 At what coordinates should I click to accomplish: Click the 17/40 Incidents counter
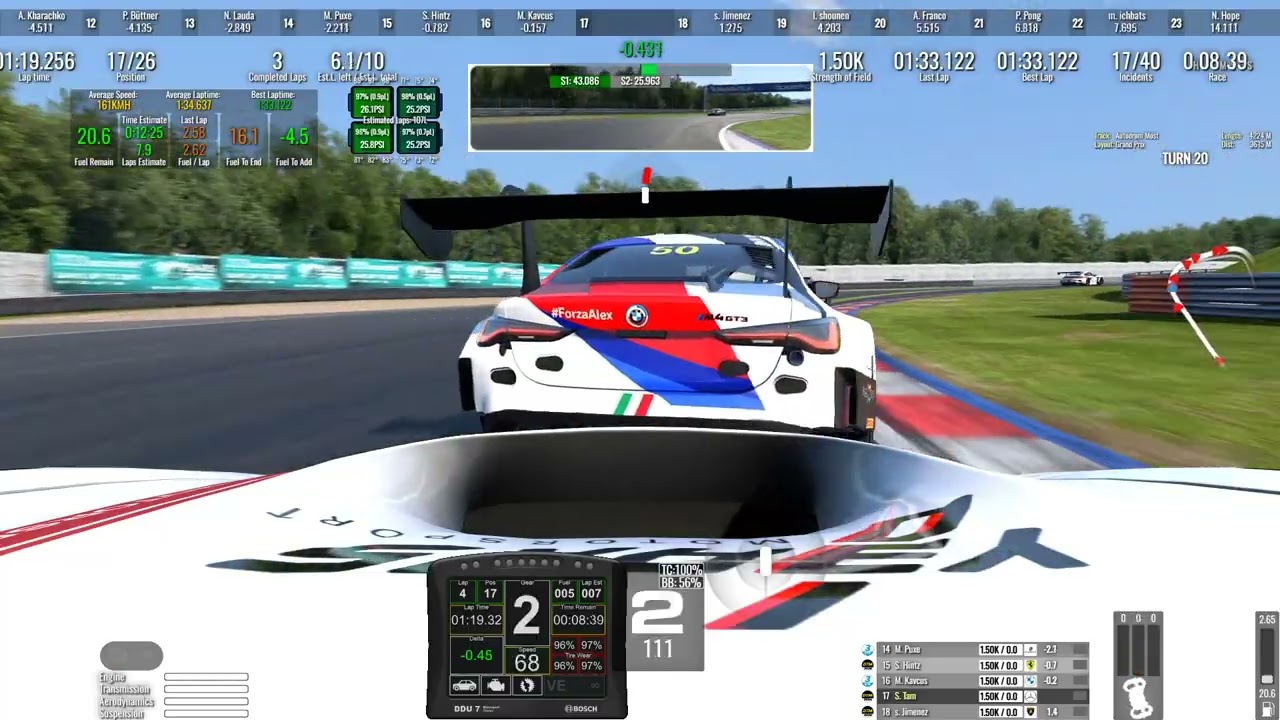coord(1136,61)
